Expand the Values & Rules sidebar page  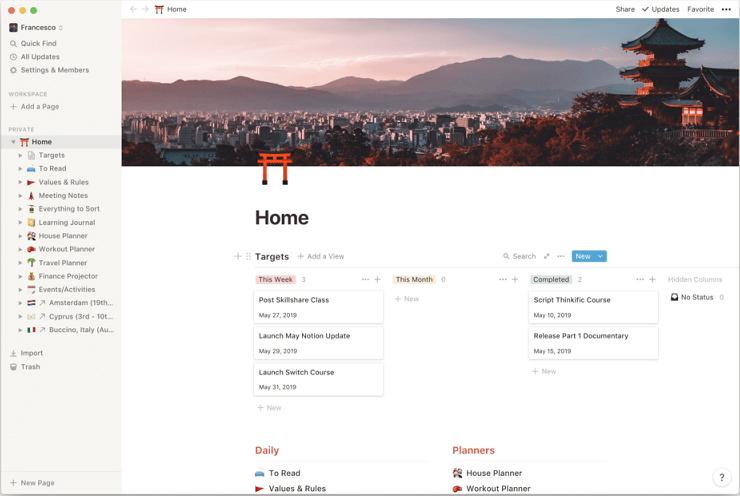(x=20, y=182)
